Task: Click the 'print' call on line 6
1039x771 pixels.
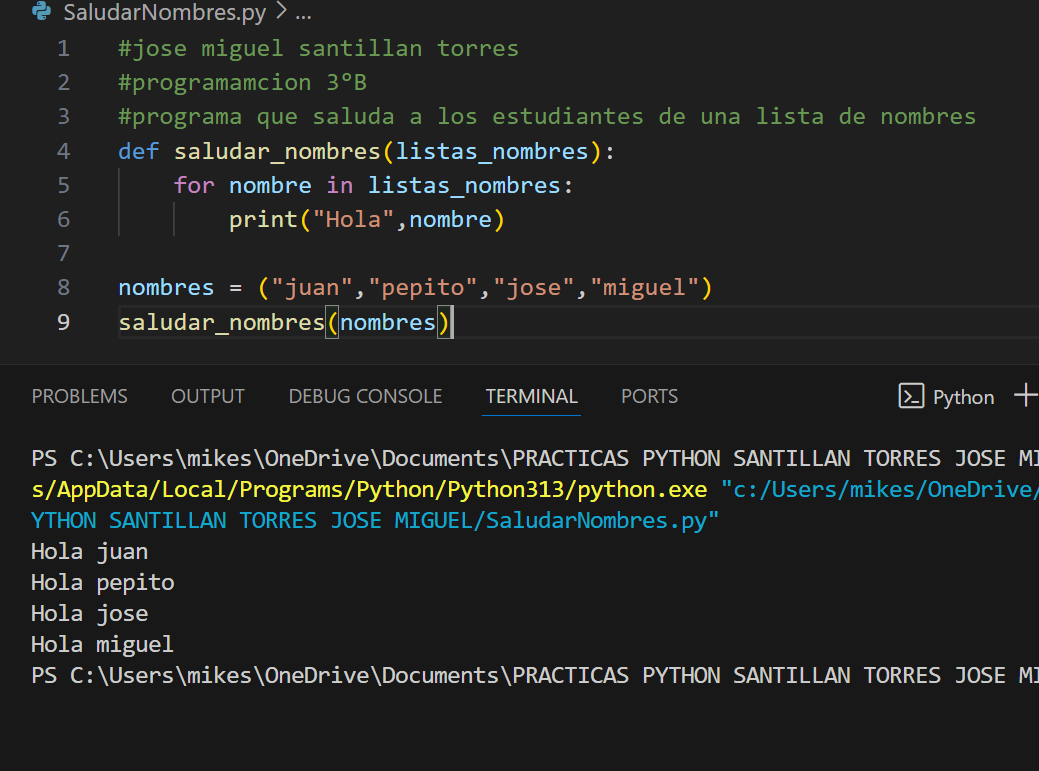Action: click(x=263, y=220)
